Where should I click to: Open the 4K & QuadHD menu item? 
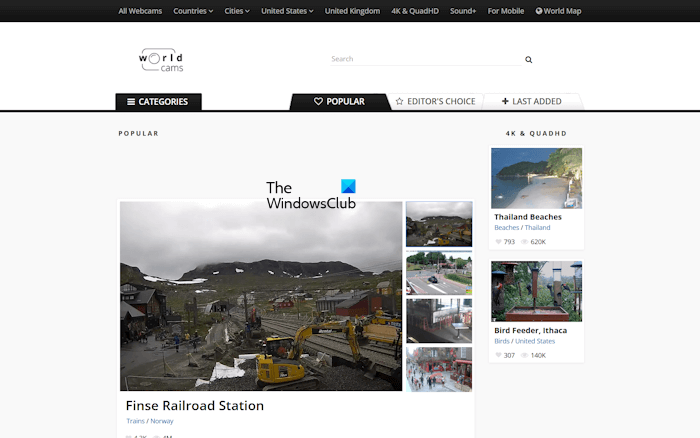coord(415,11)
